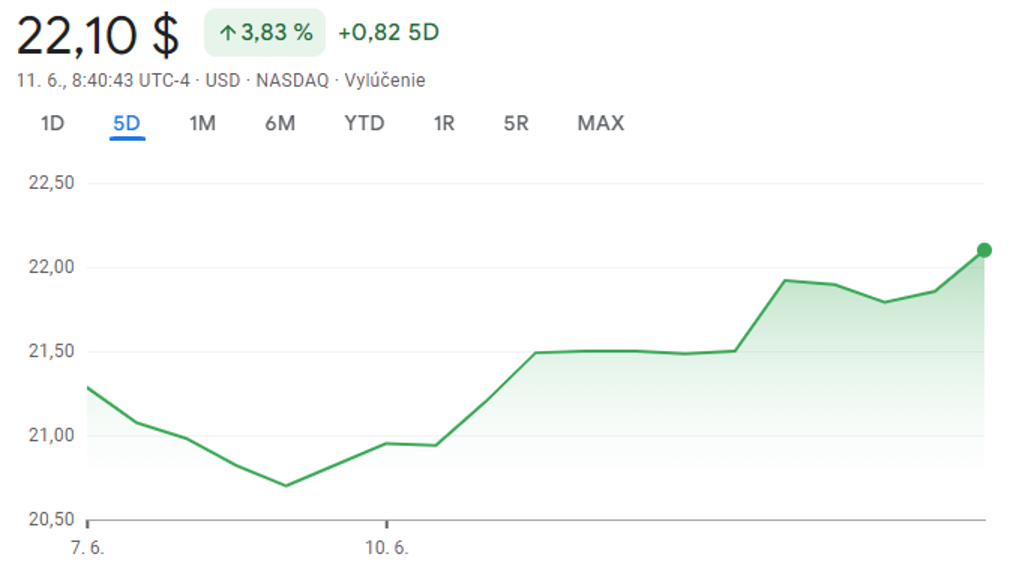Click the NASDAQ exchange label
The image size is (1028, 562).
(292, 81)
